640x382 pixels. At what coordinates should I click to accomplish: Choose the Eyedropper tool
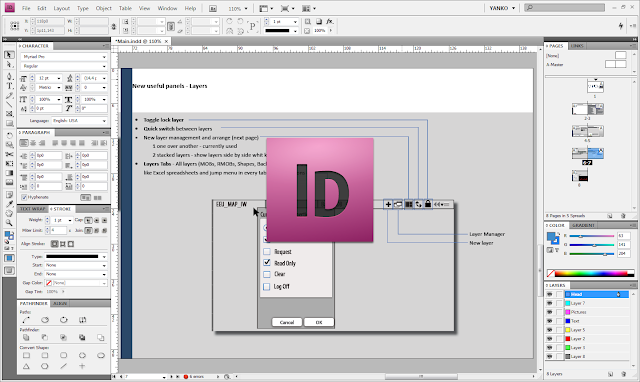click(x=9, y=204)
